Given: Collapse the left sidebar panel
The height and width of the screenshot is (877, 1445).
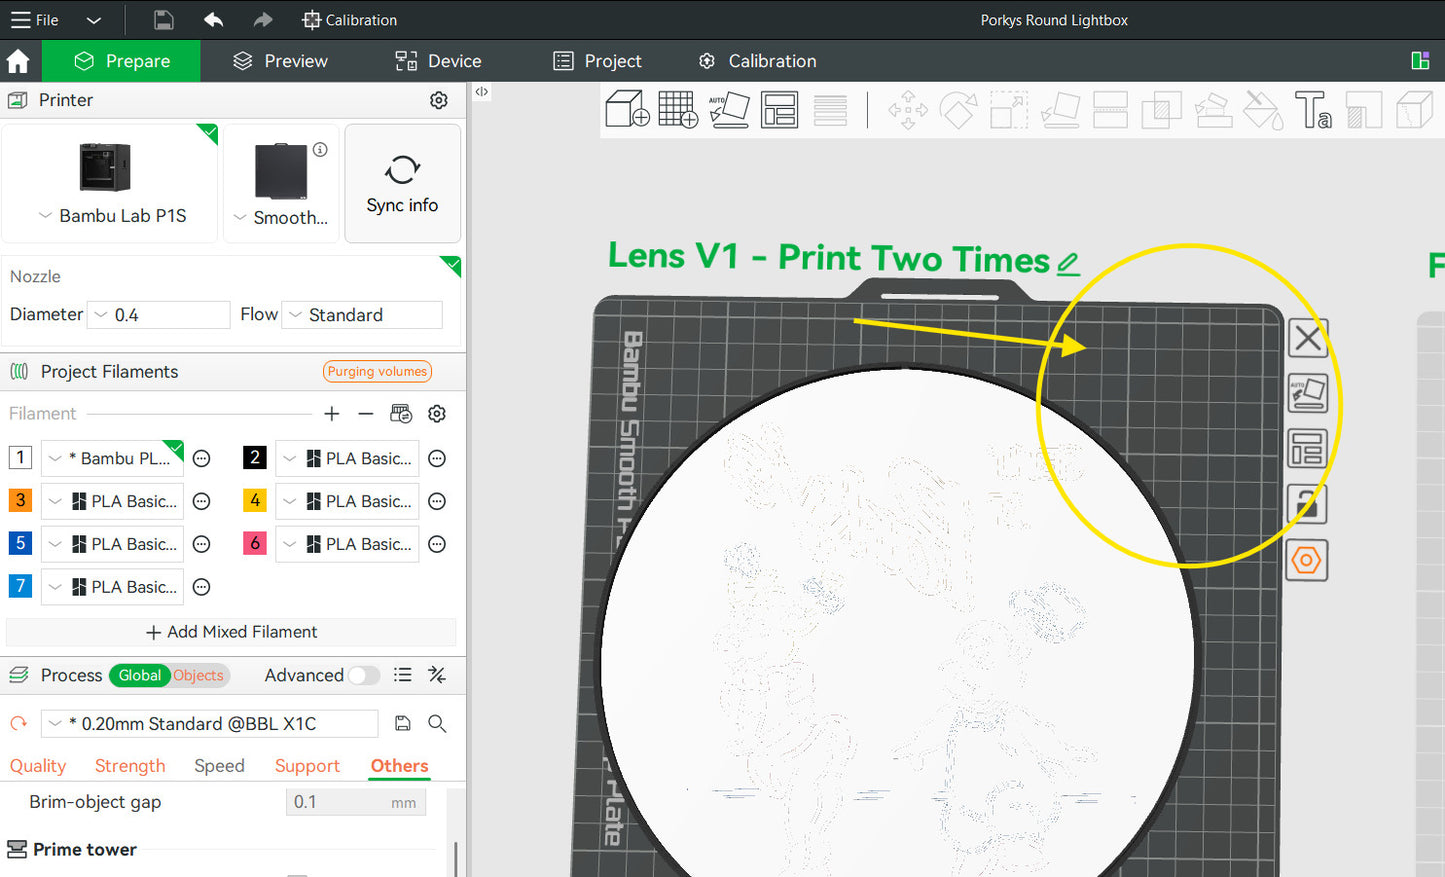Looking at the screenshot, I should pyautogui.click(x=482, y=92).
